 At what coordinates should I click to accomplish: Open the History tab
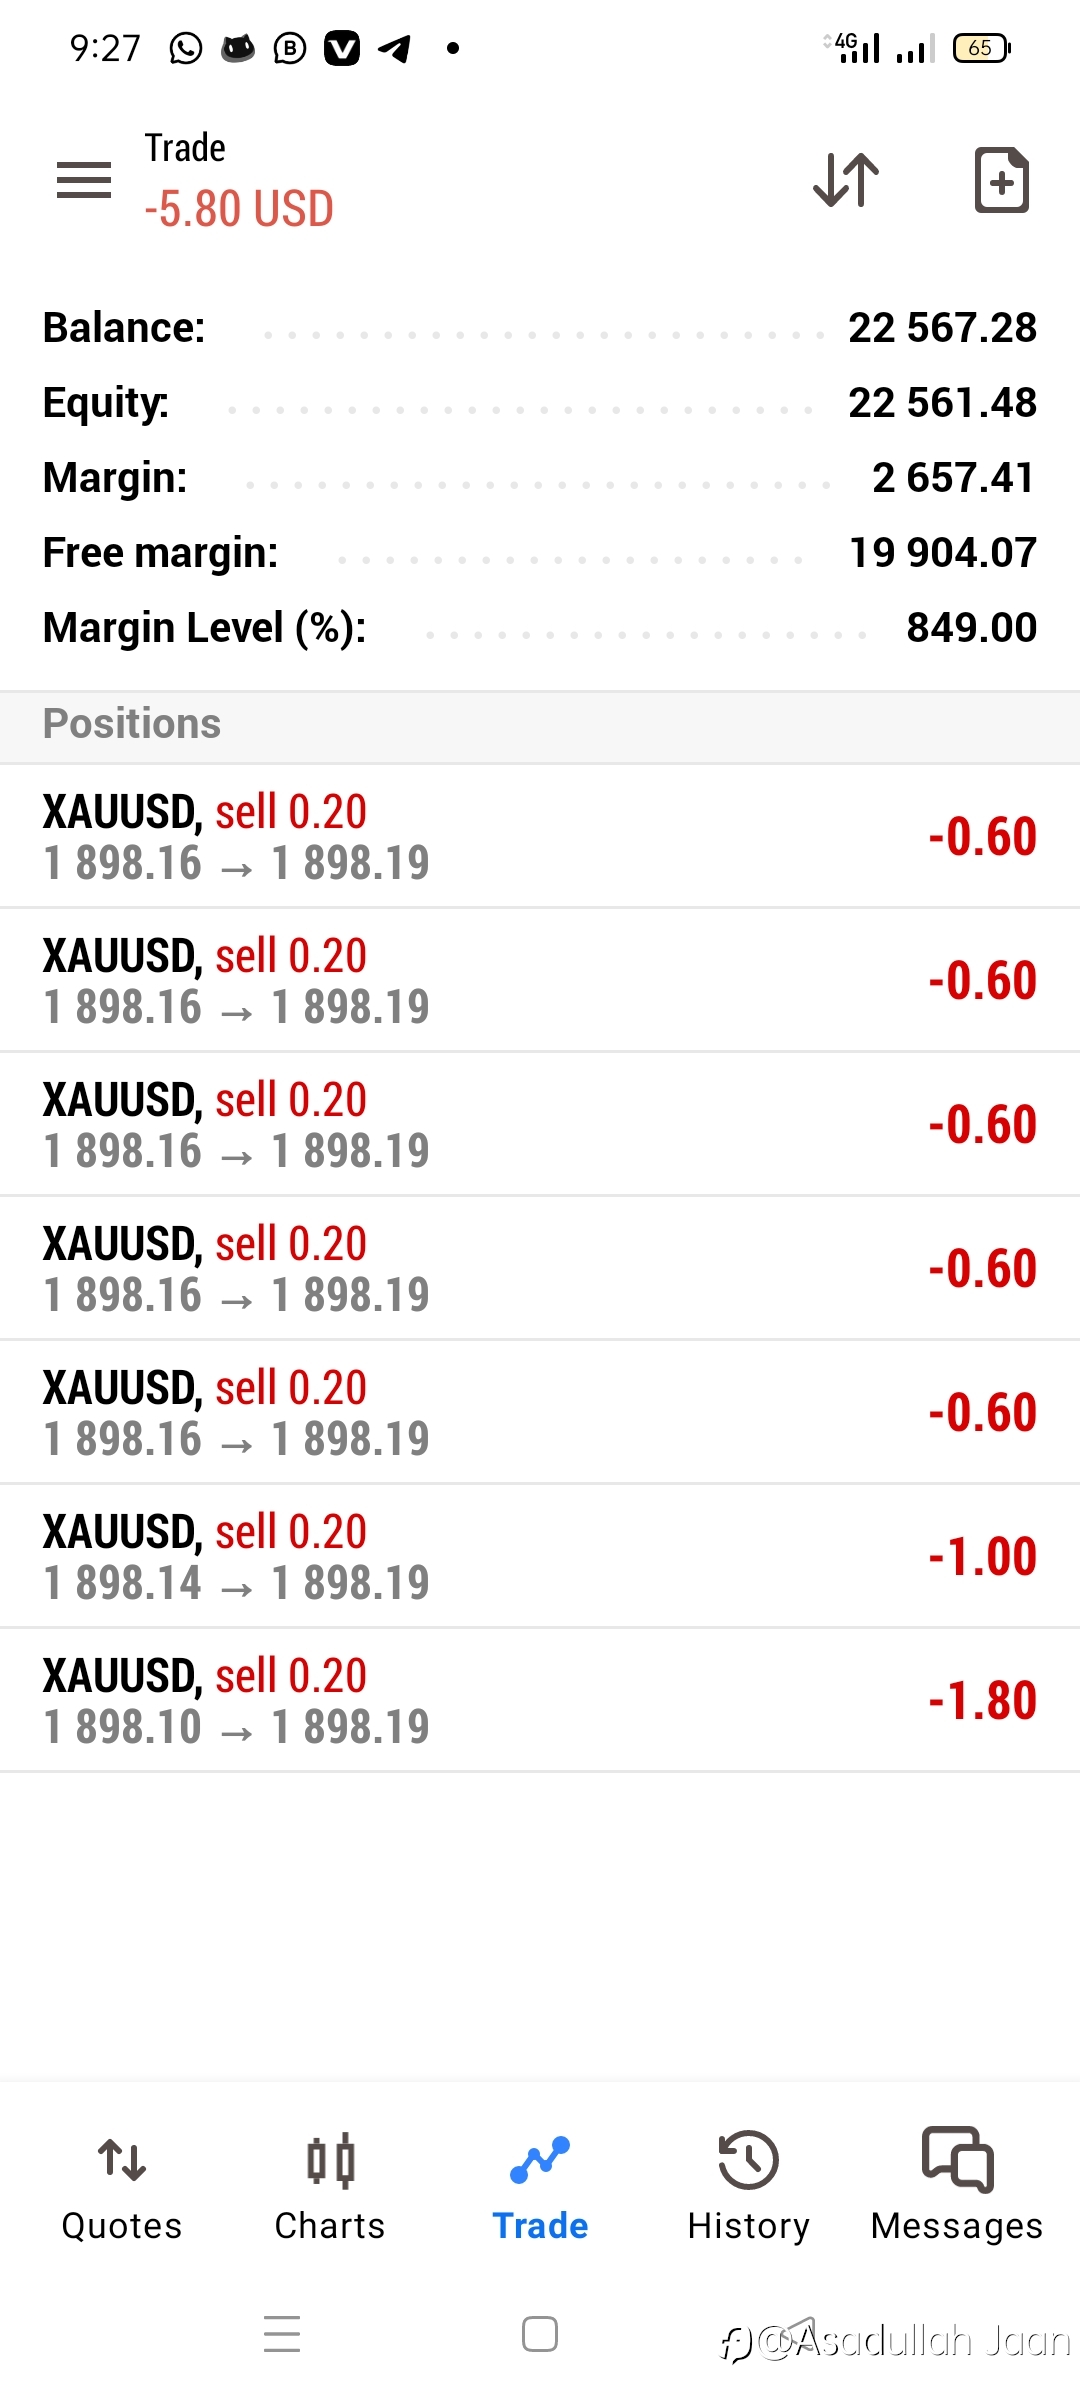(749, 2187)
